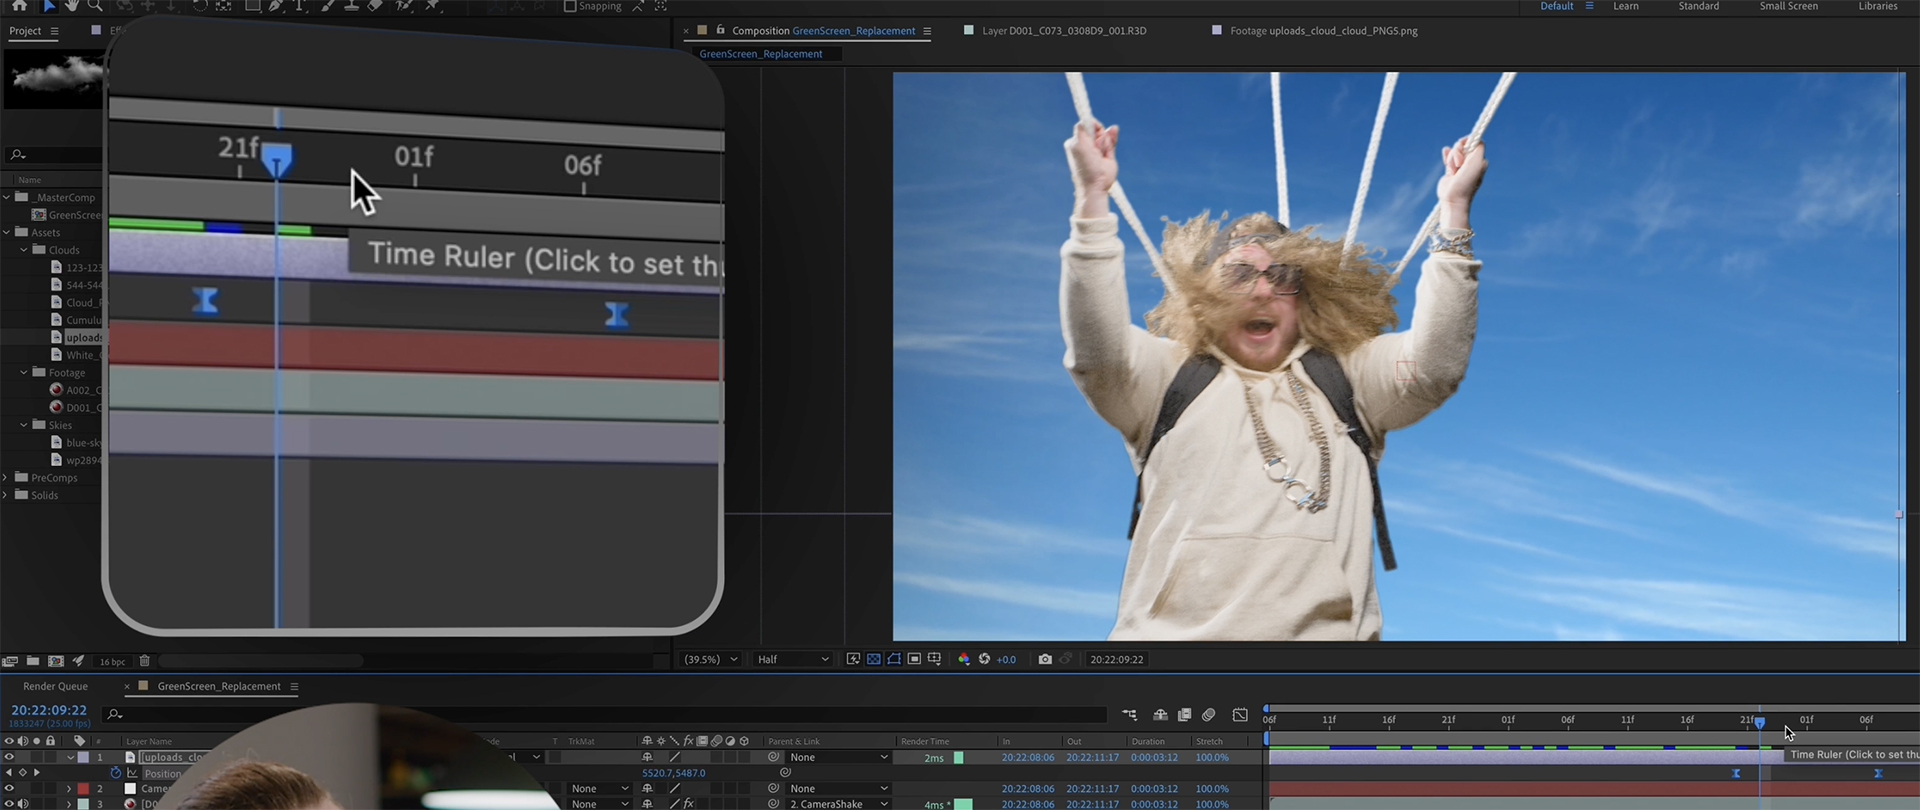Open the viewer magnification dropdown (39.5%)
Viewport: 1920px width, 810px height.
coord(710,659)
